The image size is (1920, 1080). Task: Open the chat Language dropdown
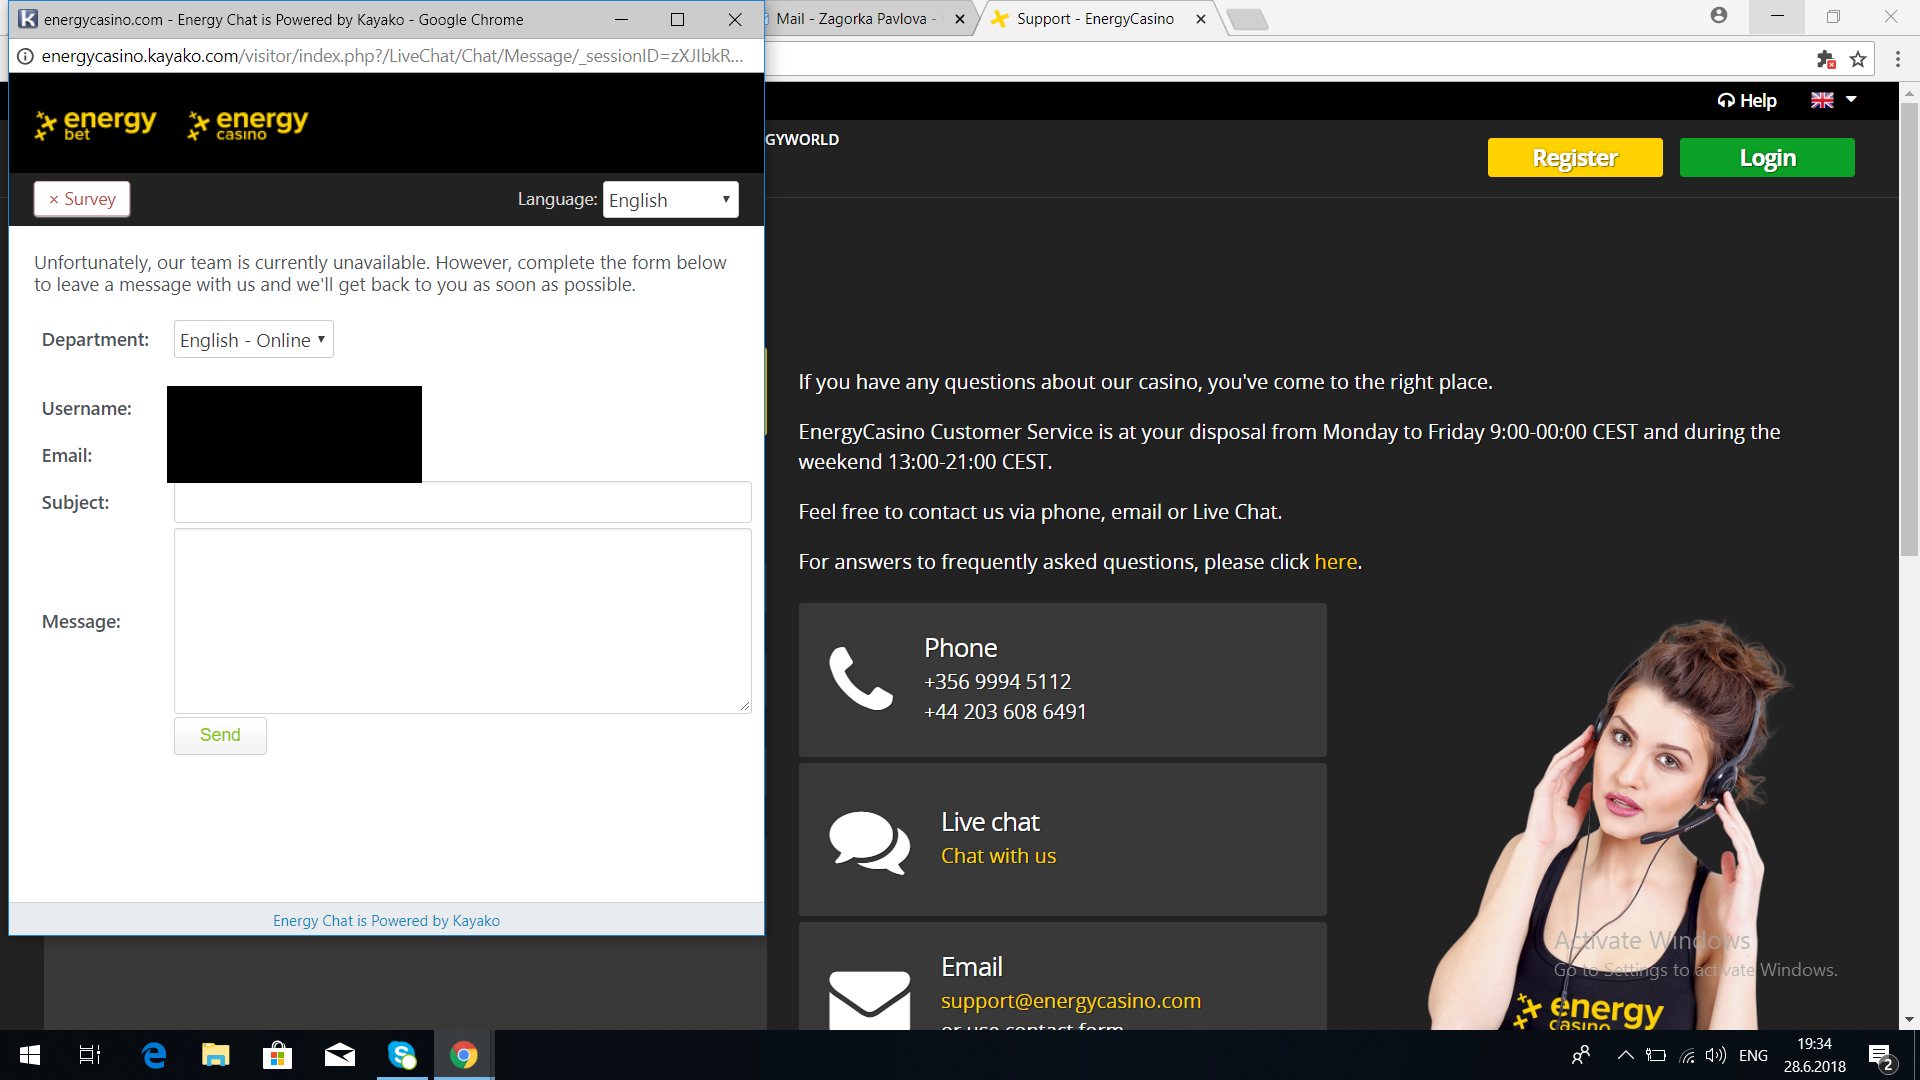(x=671, y=200)
